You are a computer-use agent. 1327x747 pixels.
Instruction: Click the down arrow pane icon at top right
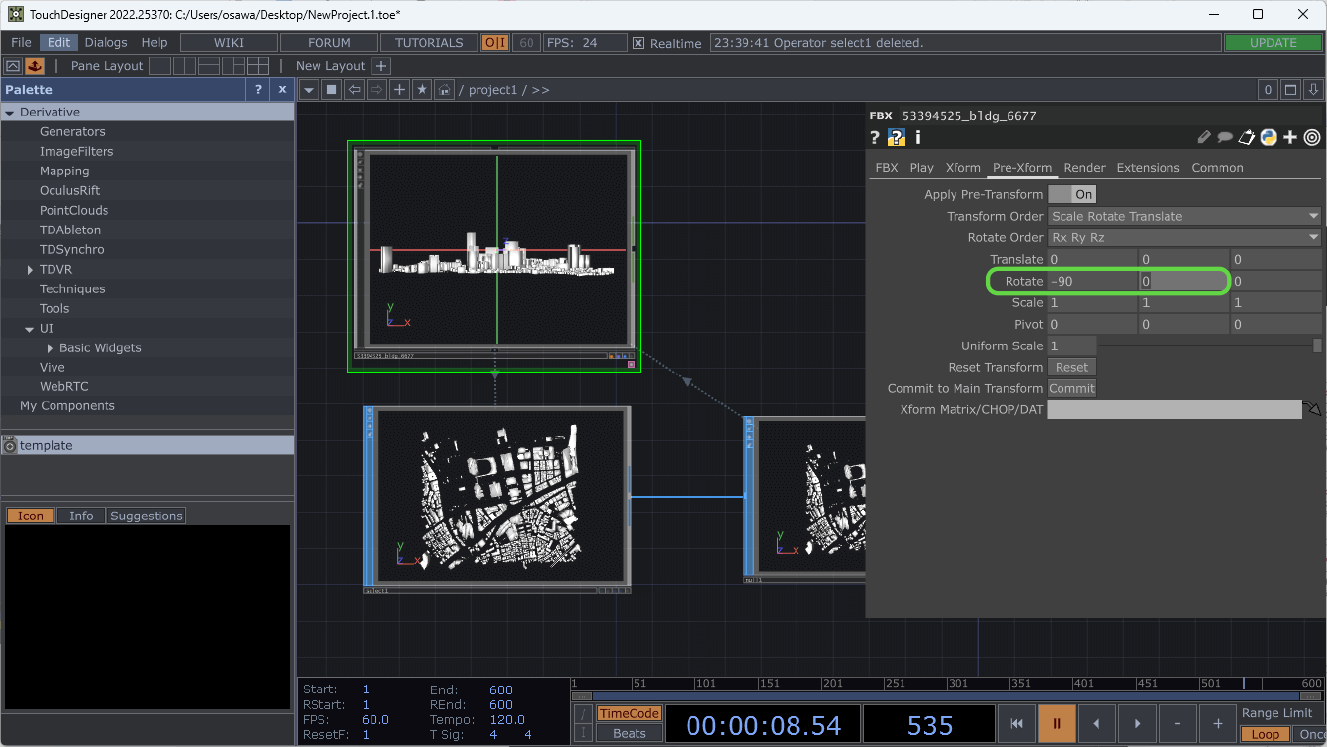pyautogui.click(x=1312, y=90)
